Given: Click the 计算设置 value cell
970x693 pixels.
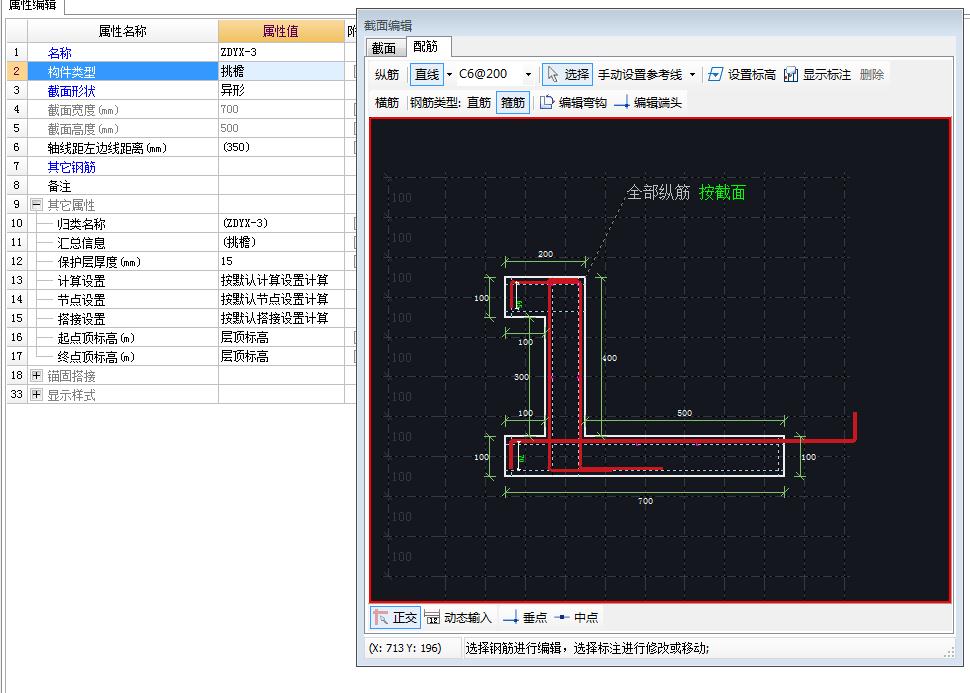Looking at the screenshot, I should coord(281,280).
